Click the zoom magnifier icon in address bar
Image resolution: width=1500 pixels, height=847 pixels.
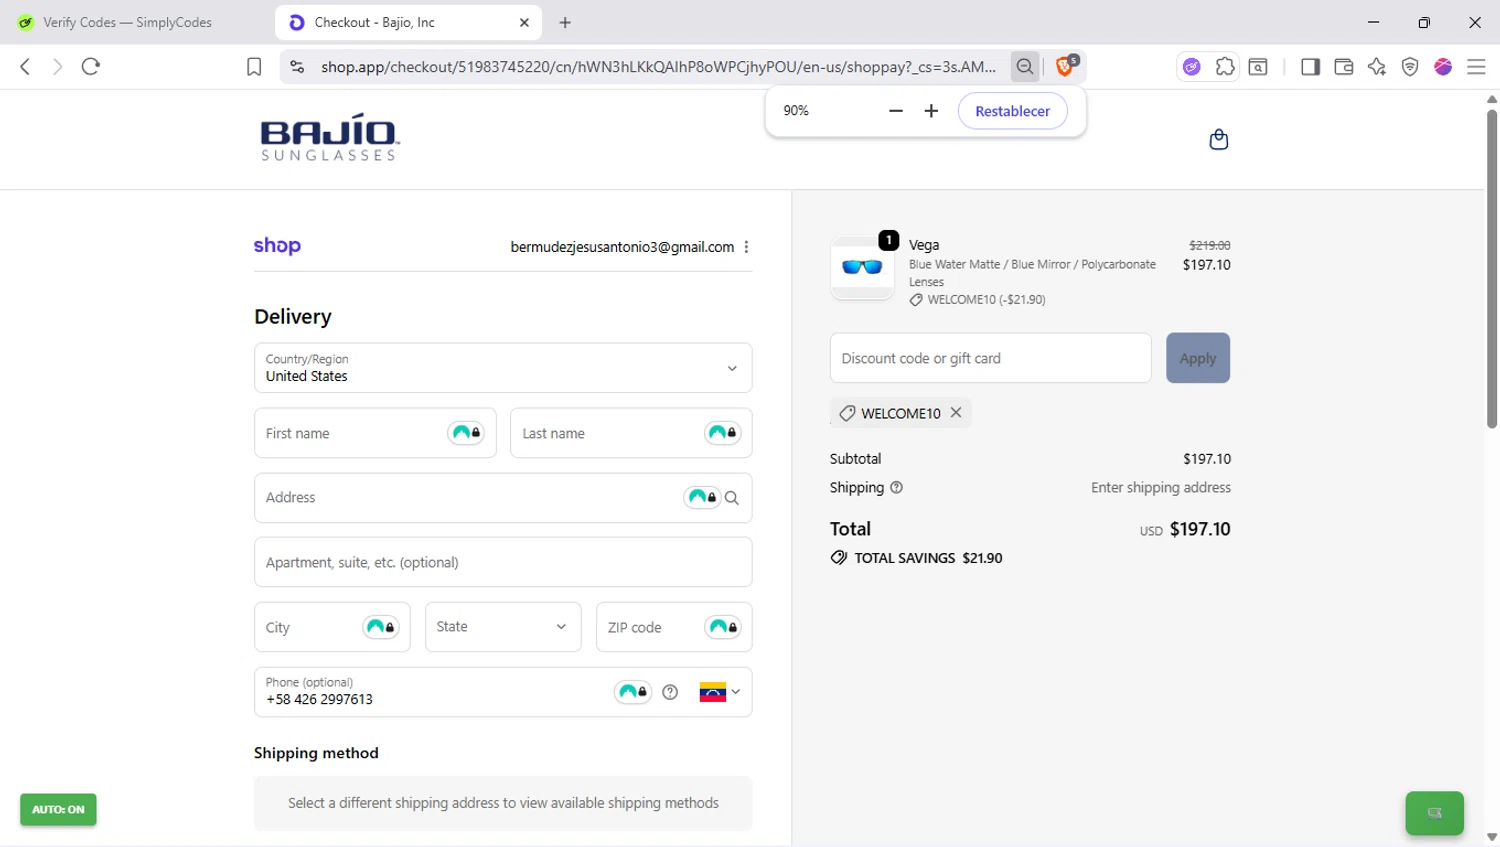(x=1025, y=67)
